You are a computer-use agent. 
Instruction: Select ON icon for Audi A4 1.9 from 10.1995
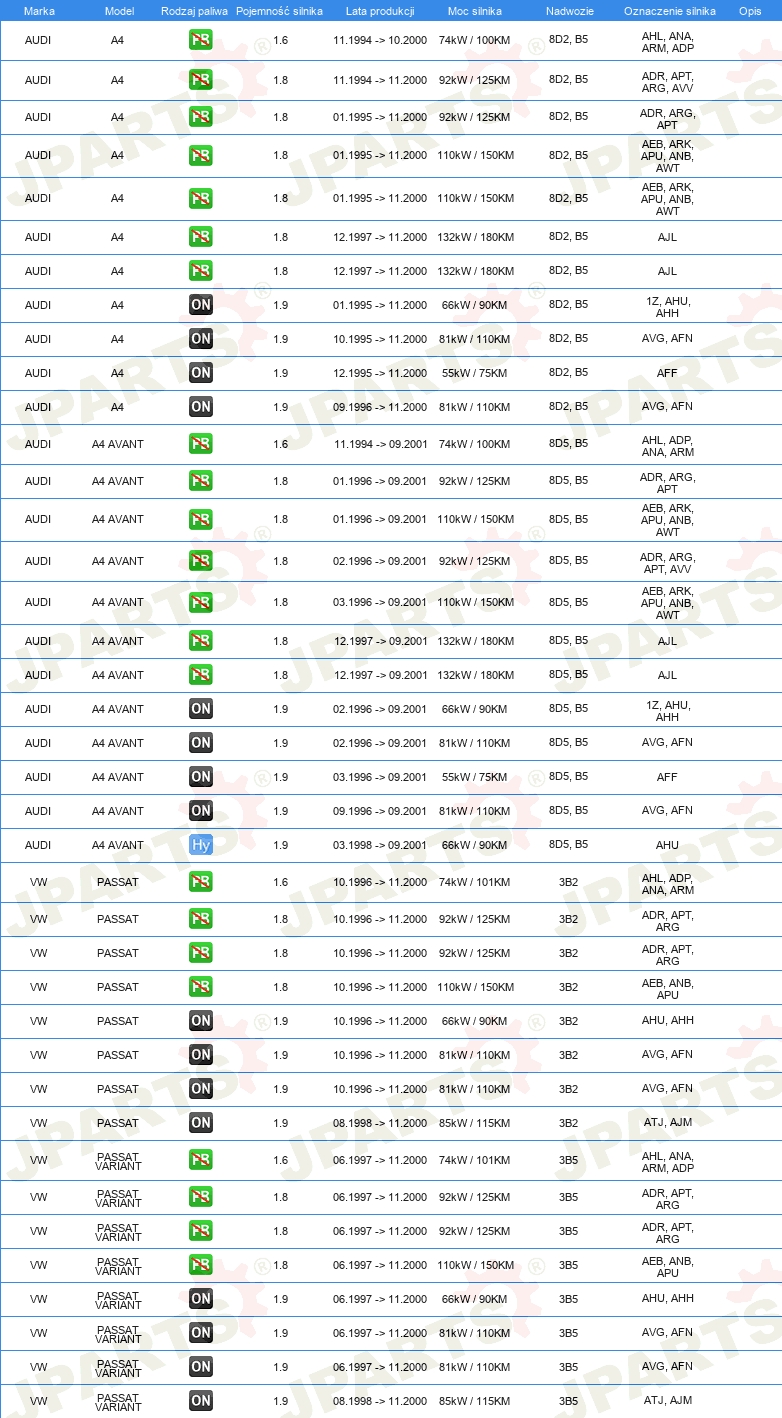pyautogui.click(x=201, y=339)
